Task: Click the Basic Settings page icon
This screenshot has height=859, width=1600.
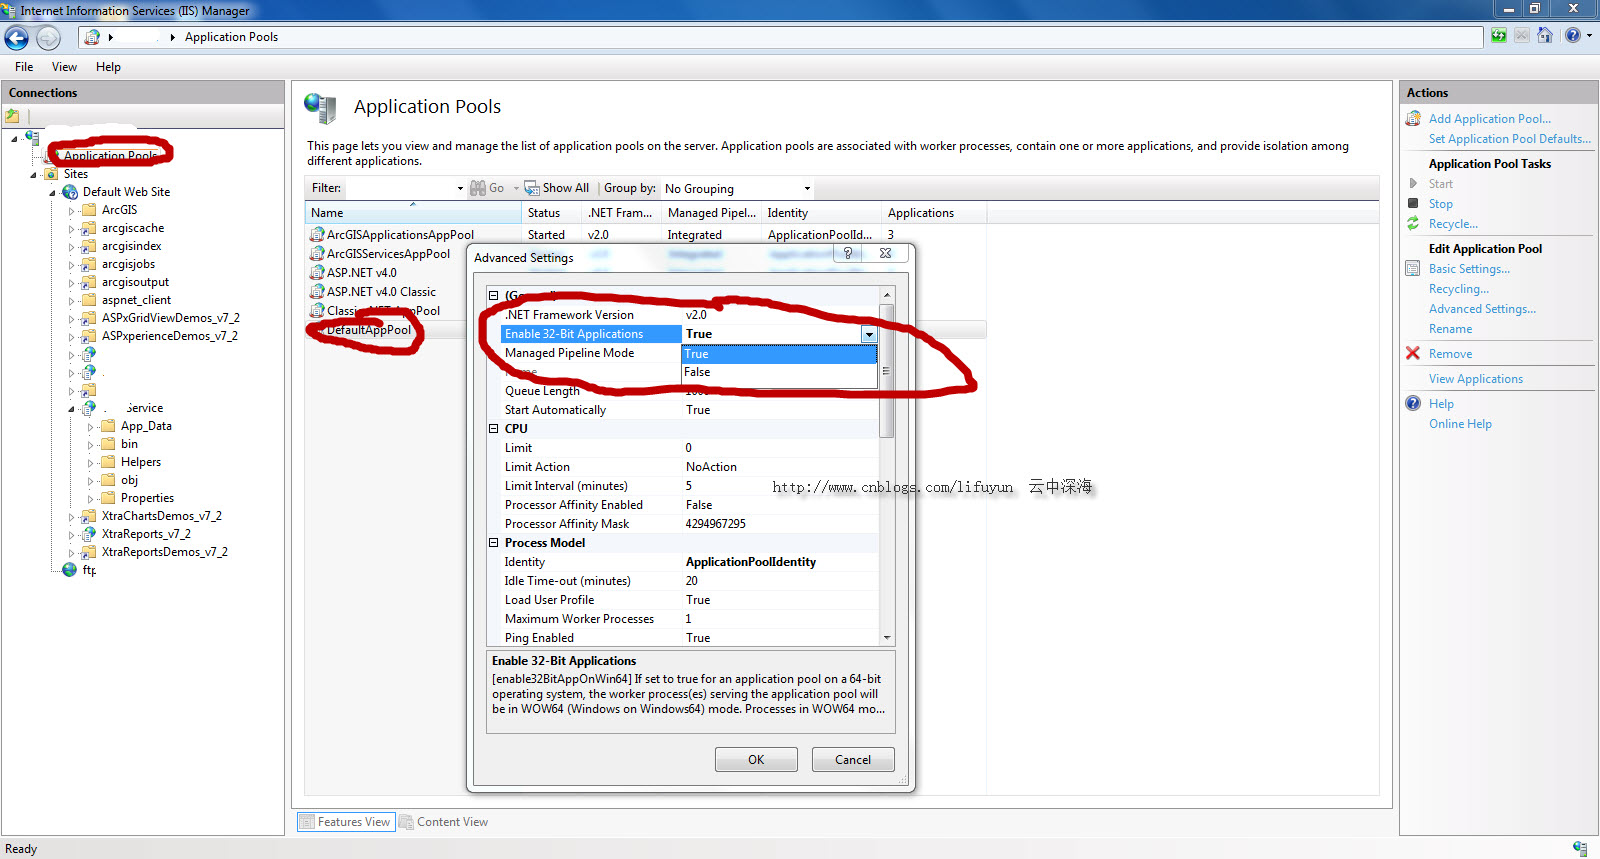Action: tap(1413, 268)
